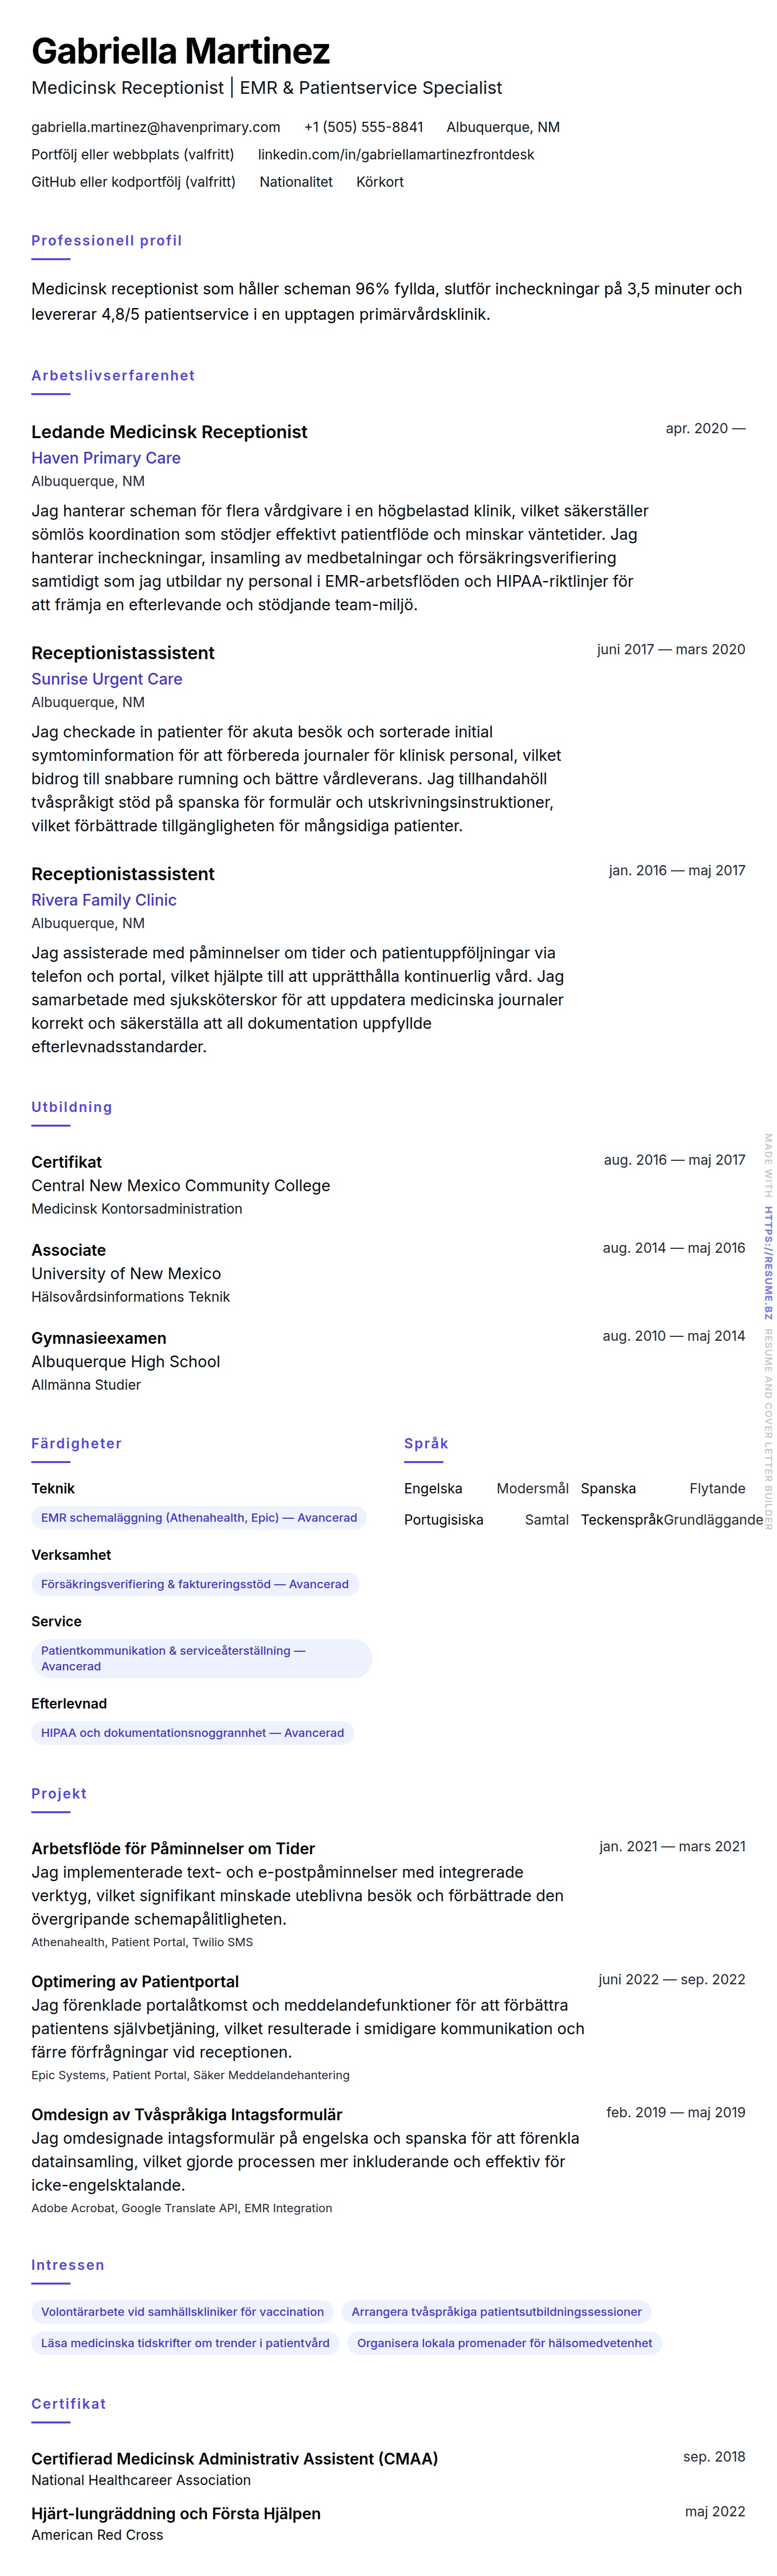Screen dimensions: 777x2576
Task: Click the phone number +1 (505) 555-8841
Action: (363, 127)
